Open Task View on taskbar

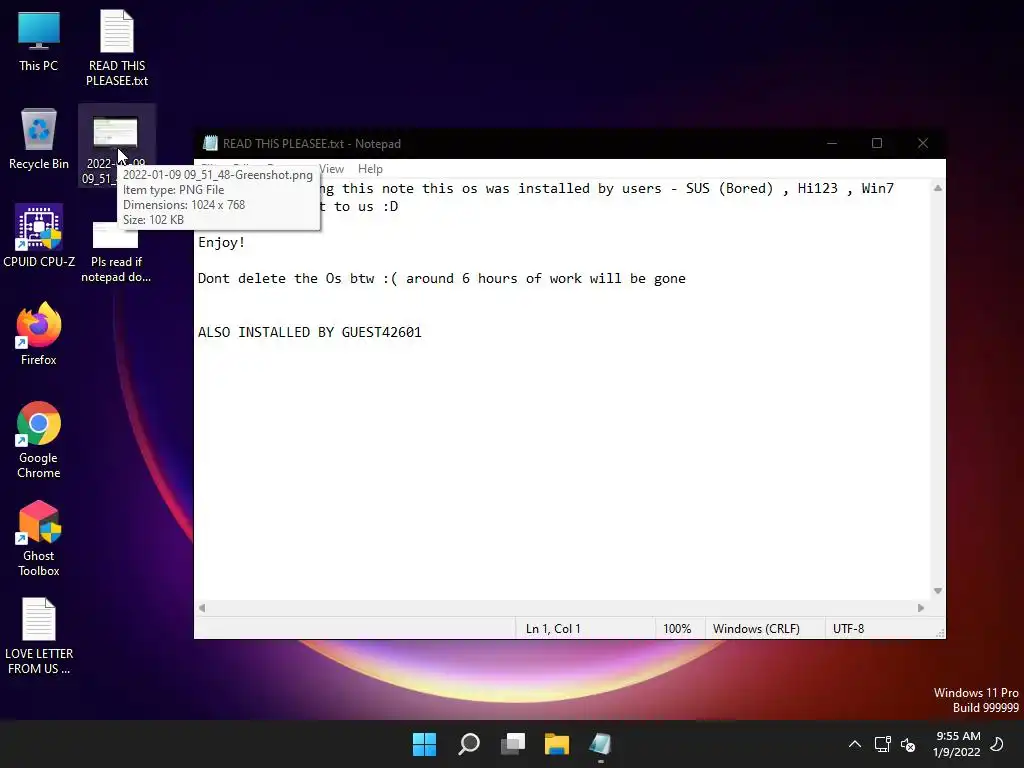[513, 744]
